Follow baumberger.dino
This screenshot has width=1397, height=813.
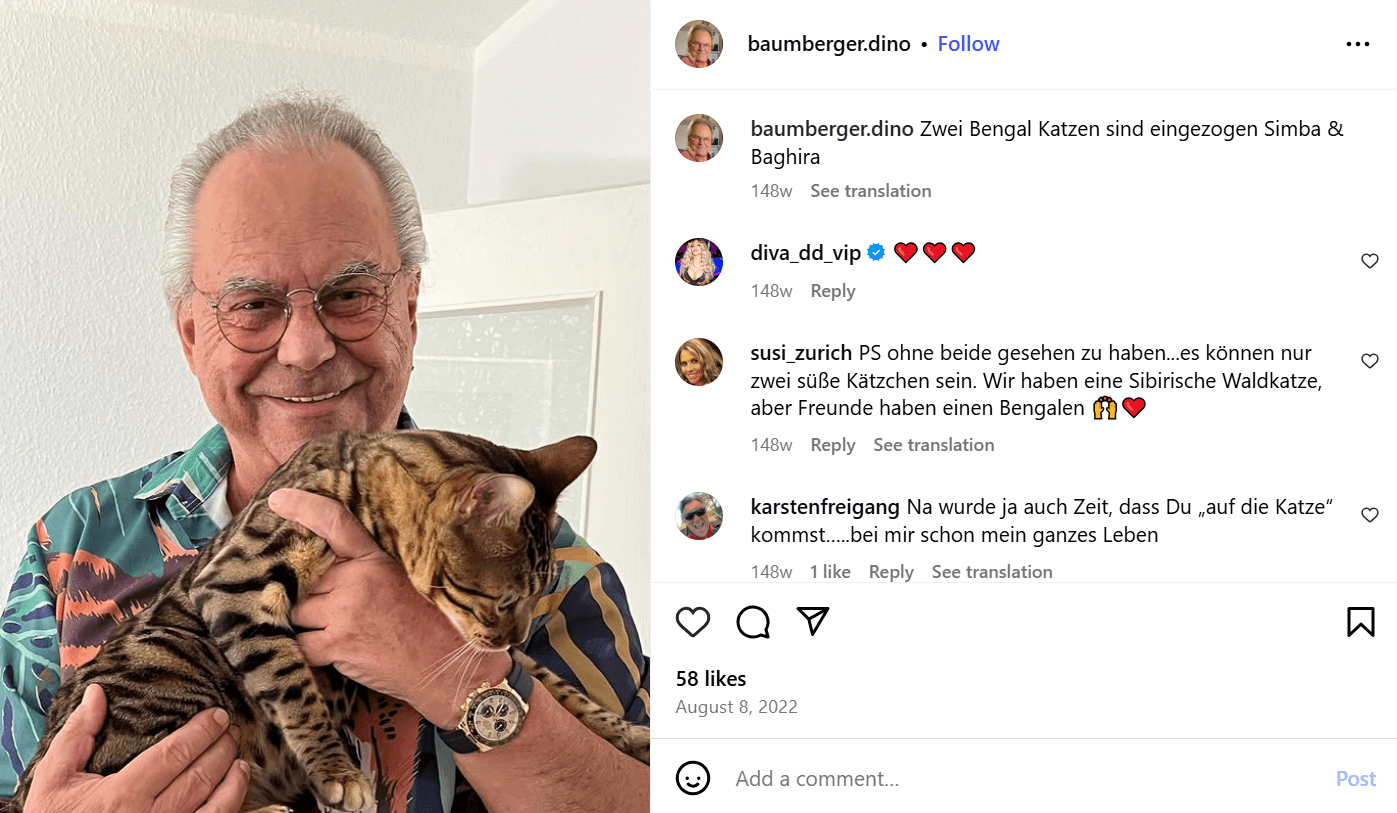(x=968, y=44)
